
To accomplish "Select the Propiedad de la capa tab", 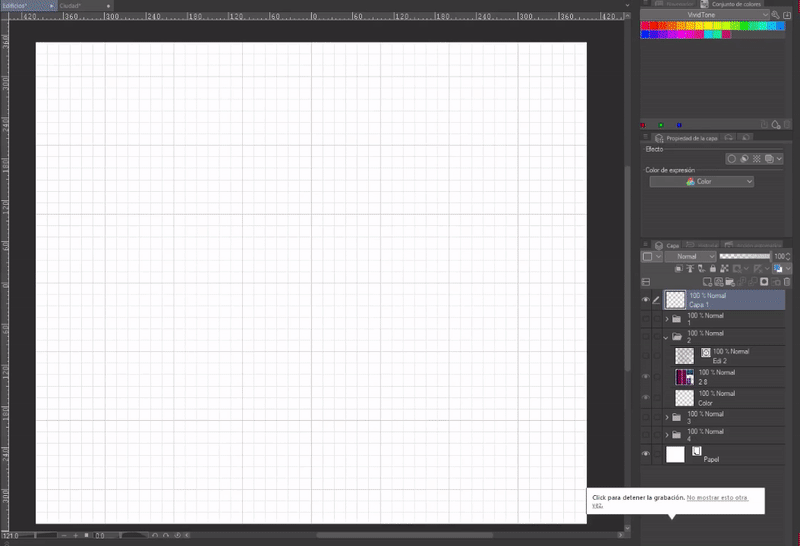I will 687,138.
